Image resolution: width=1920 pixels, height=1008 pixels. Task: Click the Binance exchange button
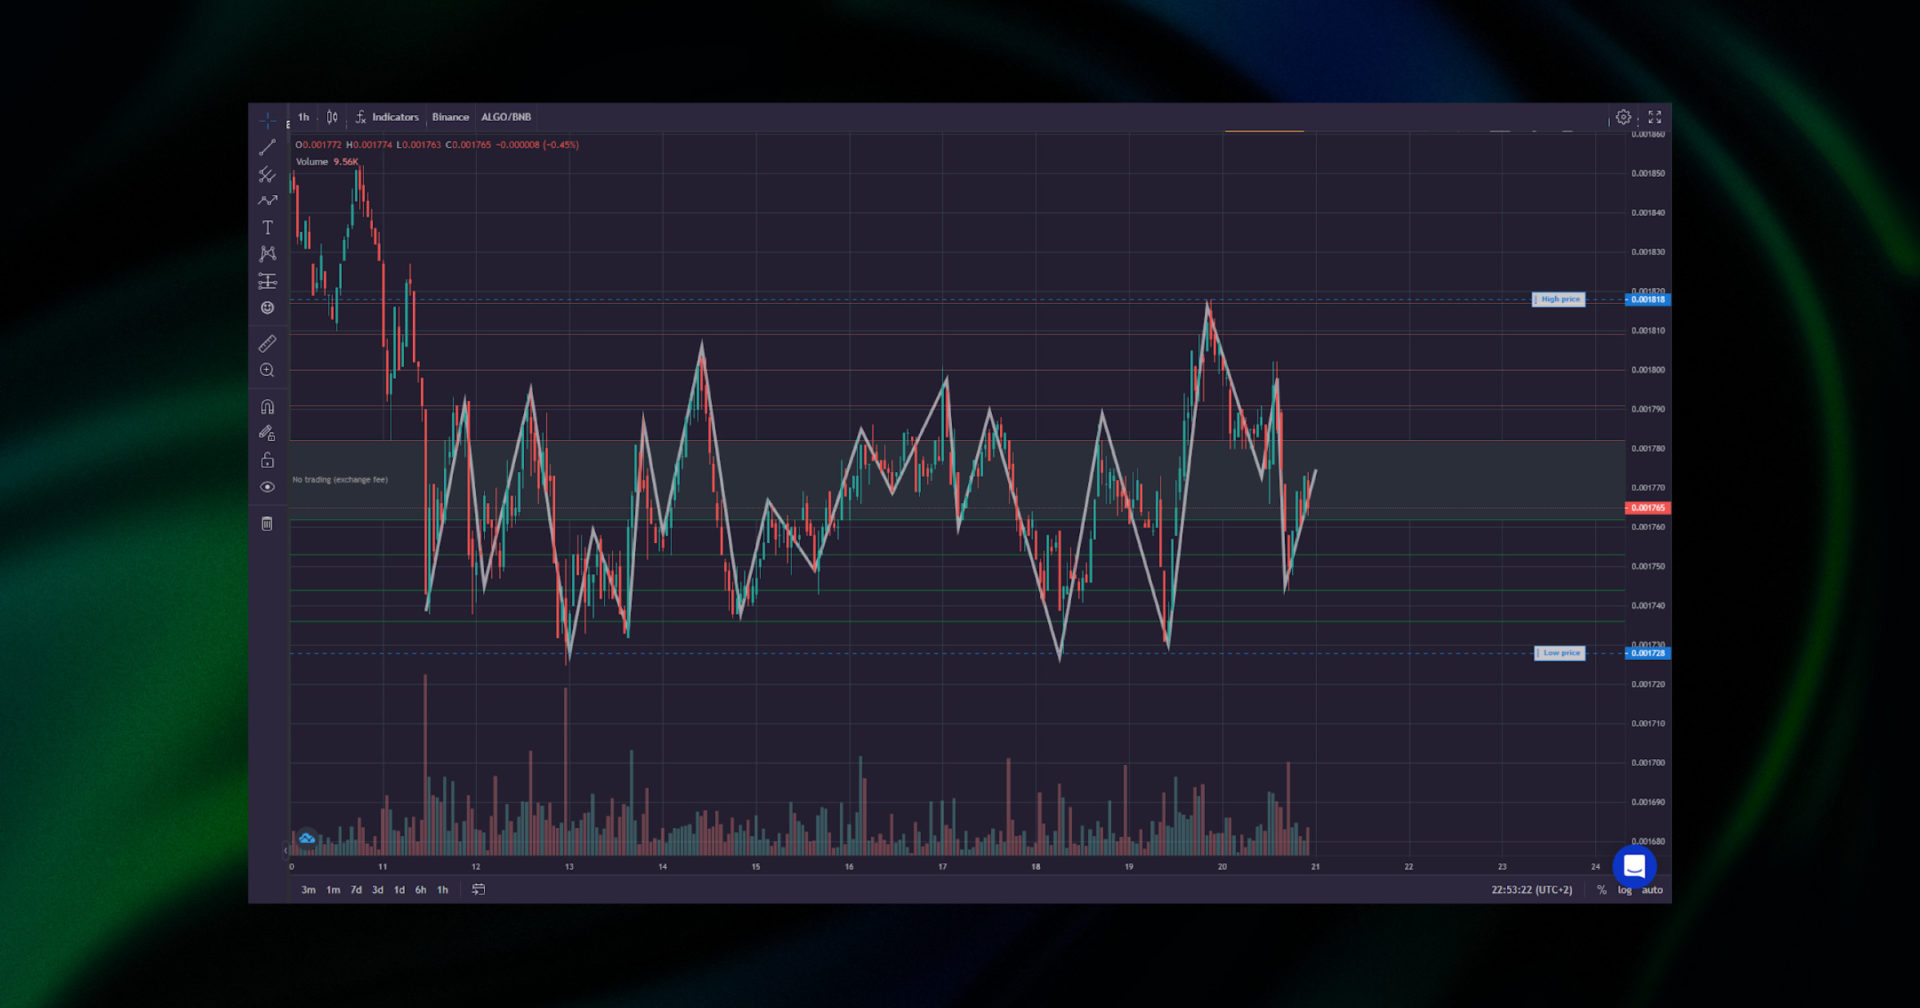coord(450,117)
